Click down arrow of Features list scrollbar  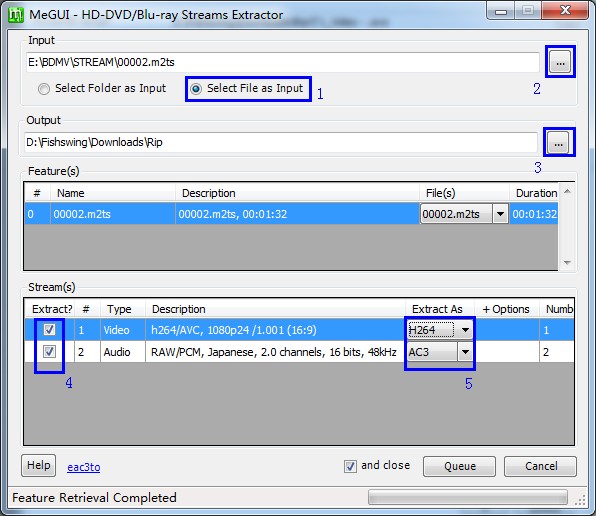click(x=567, y=263)
